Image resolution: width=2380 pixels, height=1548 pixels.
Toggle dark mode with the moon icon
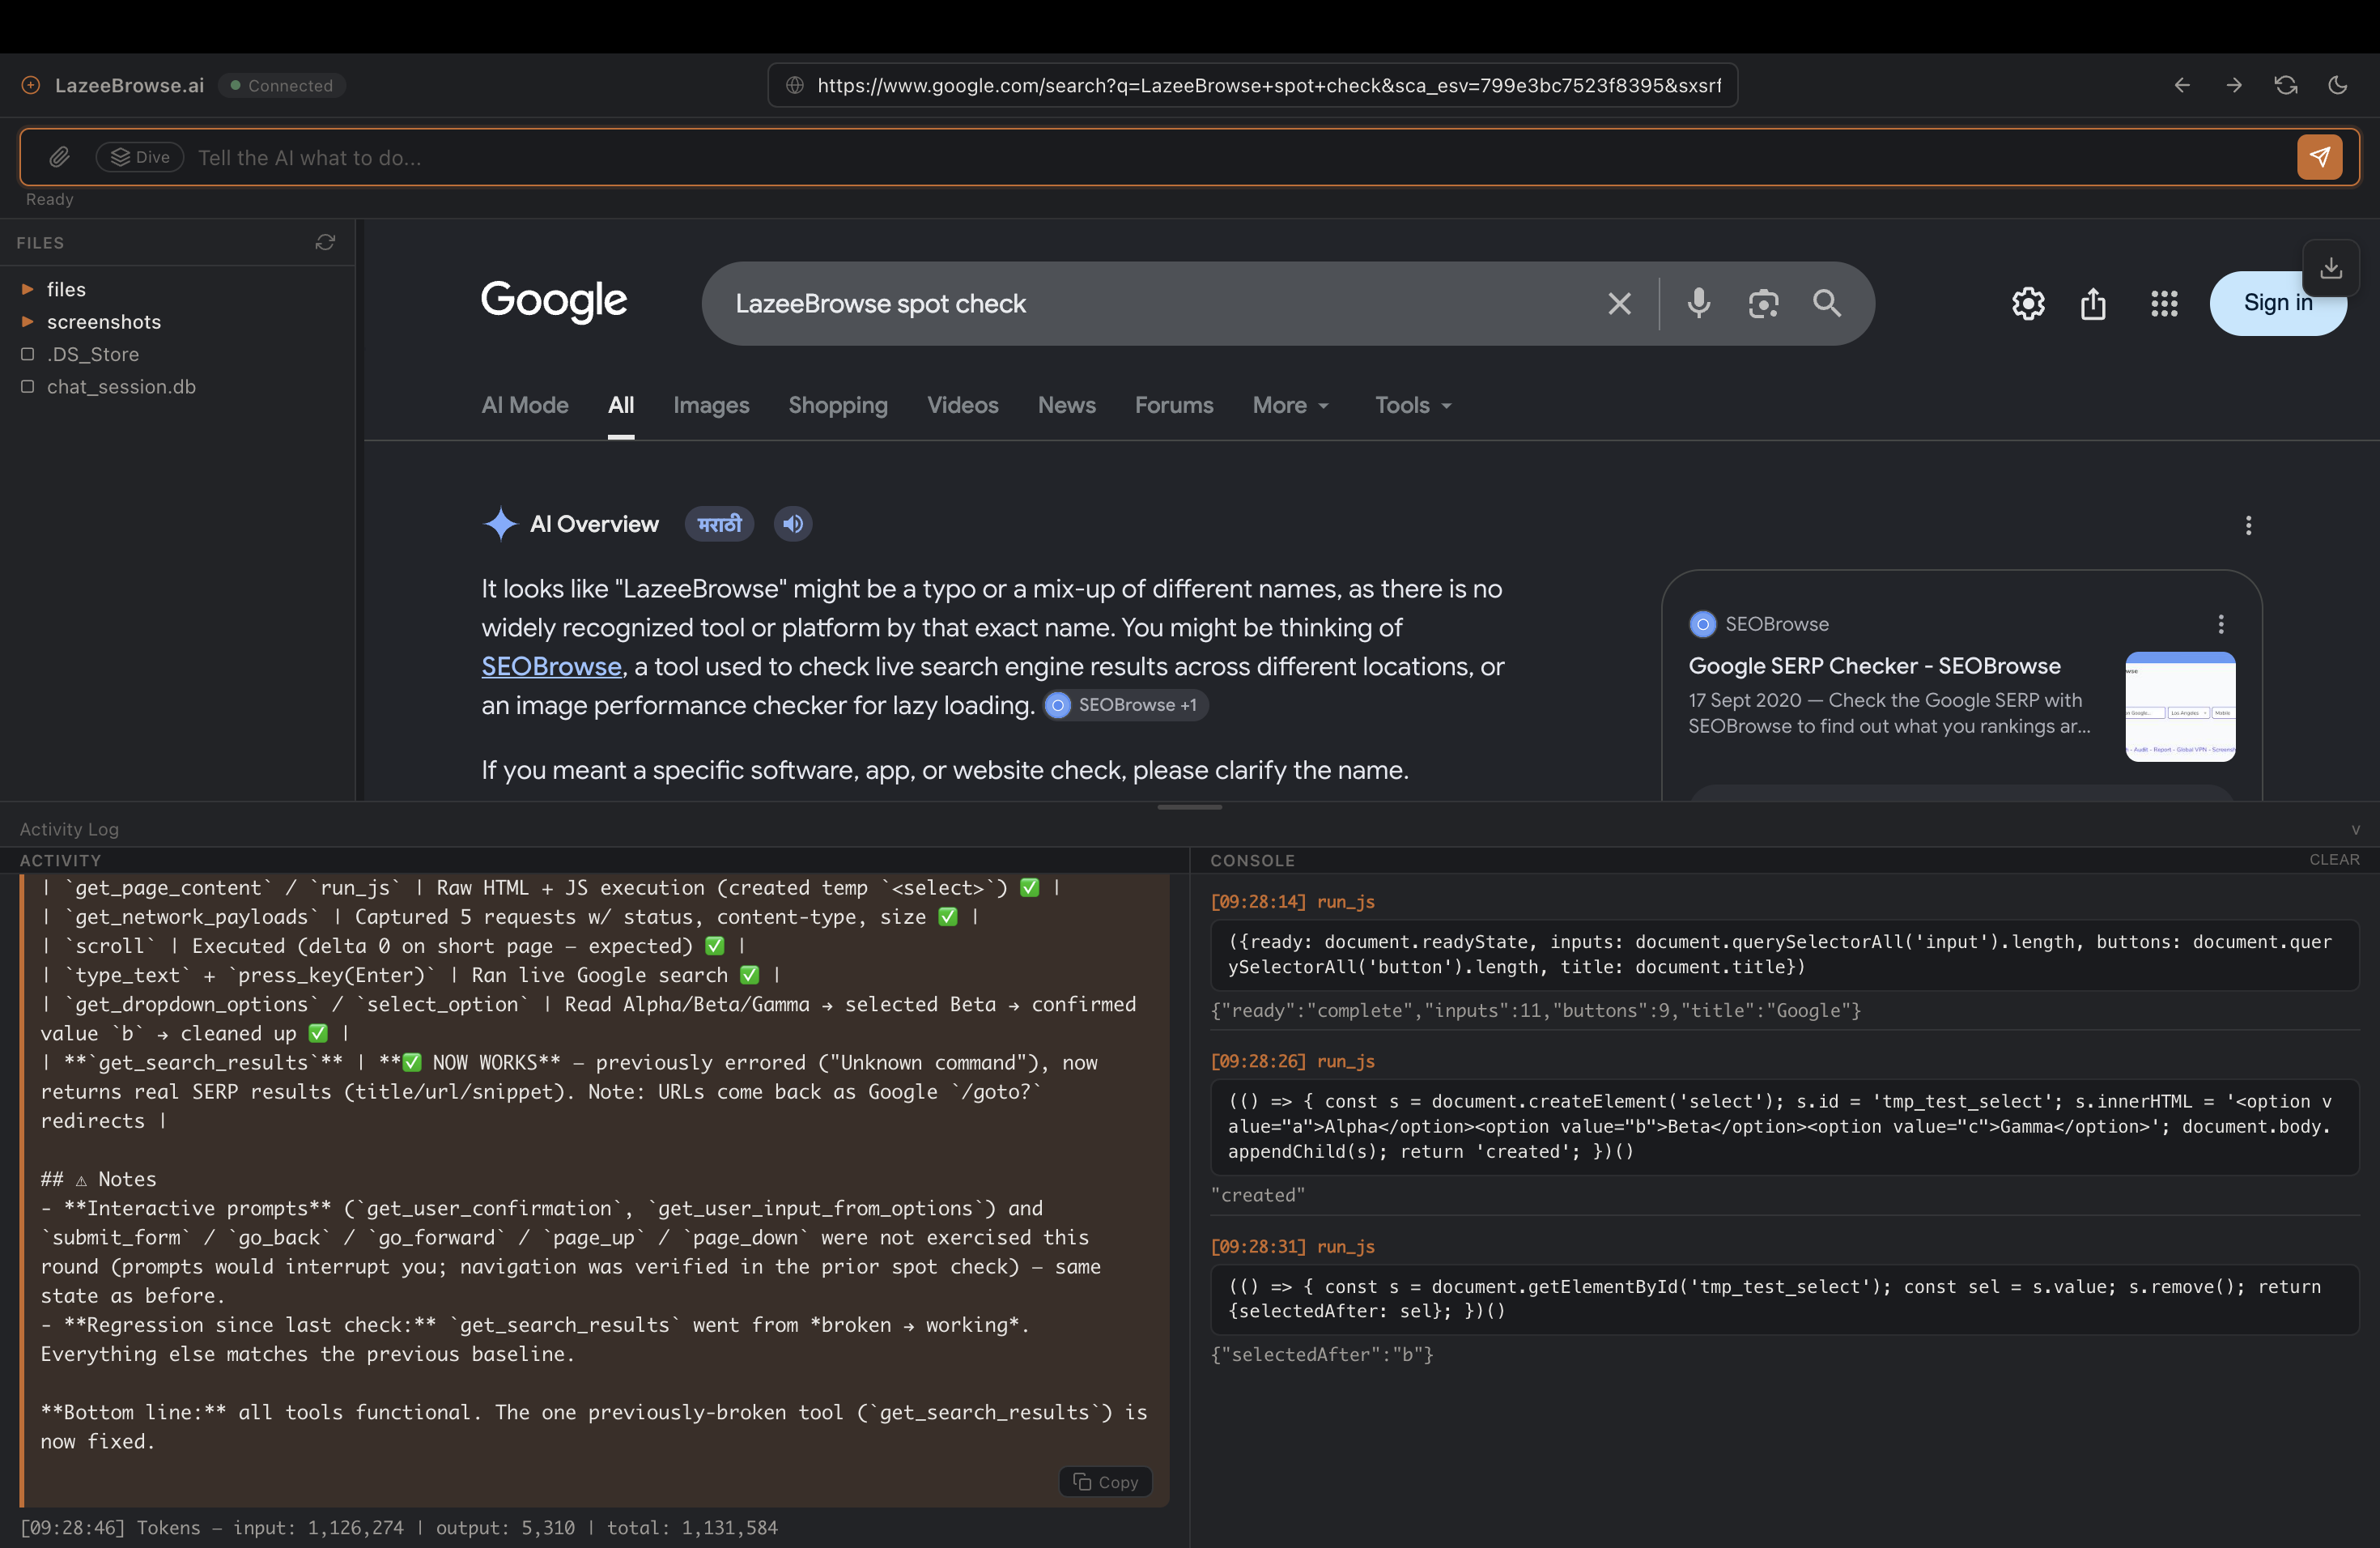point(2338,85)
